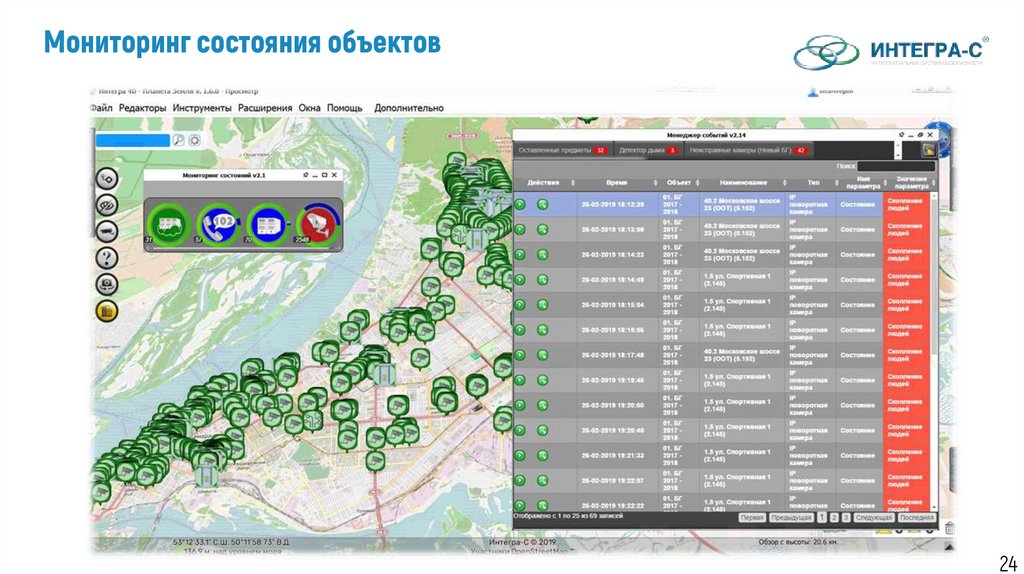The width and height of the screenshot is (1024, 574).
Task: Sort by the Имя параметра column
Action: point(862,183)
